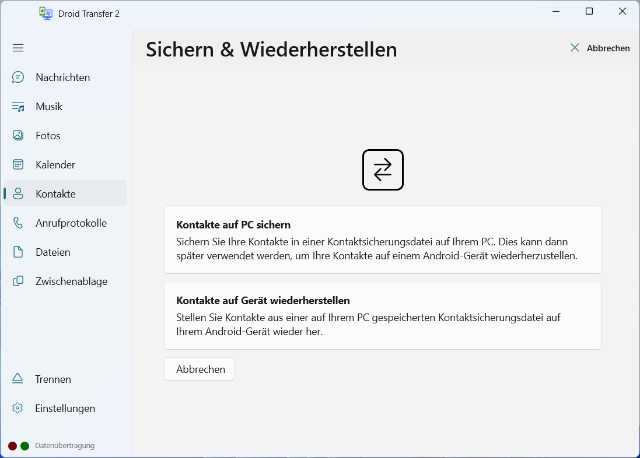
Task: Open the hamburger navigation menu
Action: point(18,48)
